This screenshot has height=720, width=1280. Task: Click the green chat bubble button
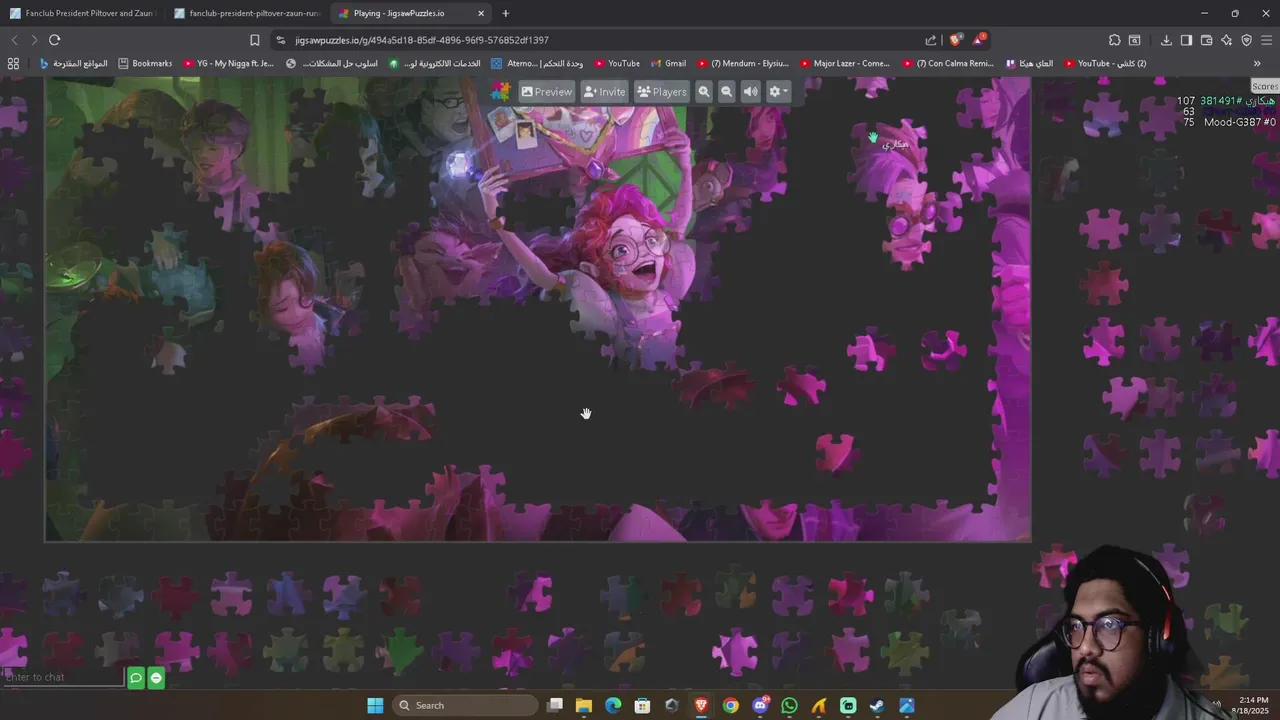pos(136,678)
